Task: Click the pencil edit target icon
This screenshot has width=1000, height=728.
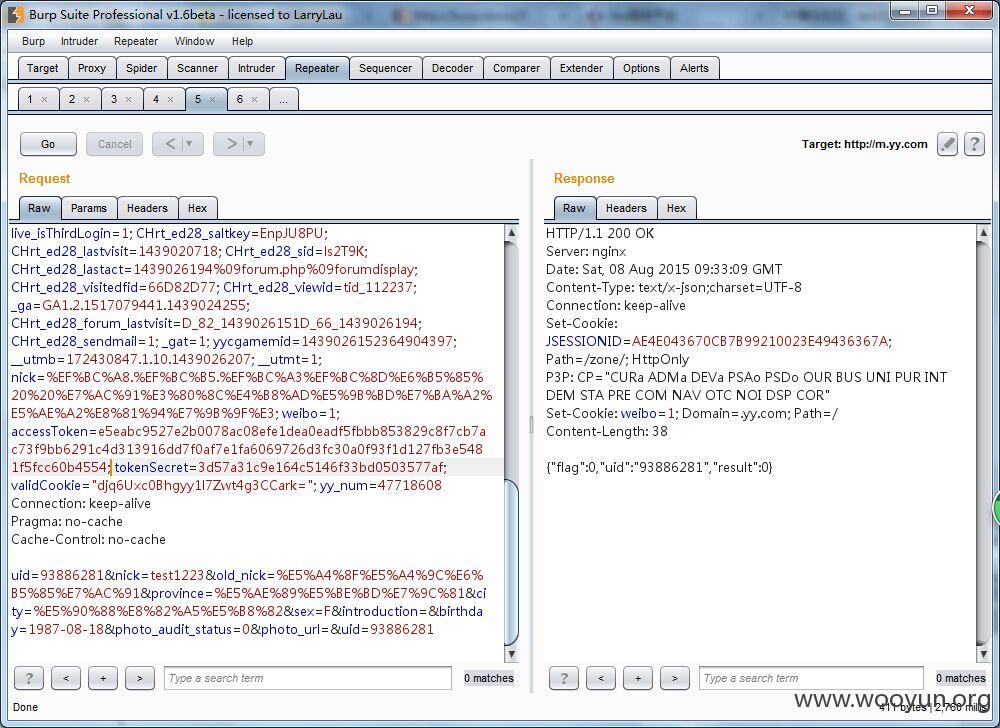Action: [x=947, y=144]
